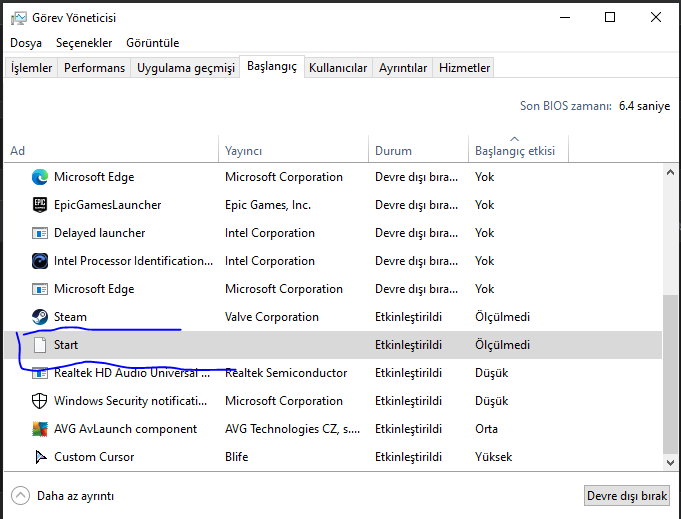This screenshot has height=519, width=681.
Task: Switch to the Ayrıntılar tab
Action: (x=403, y=68)
